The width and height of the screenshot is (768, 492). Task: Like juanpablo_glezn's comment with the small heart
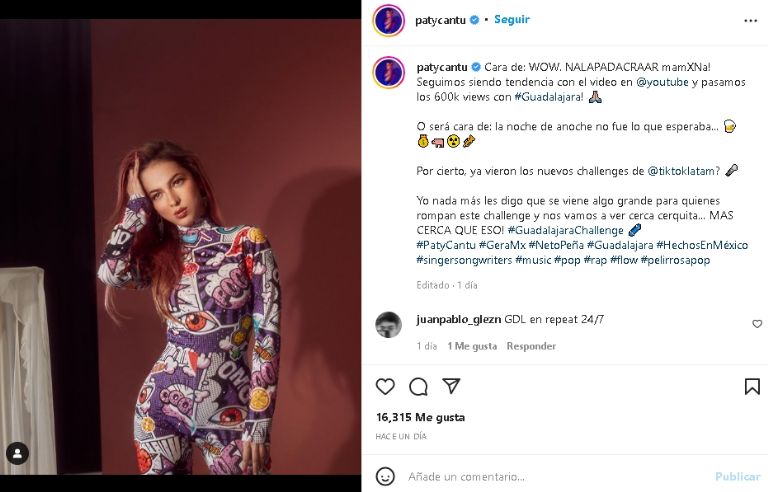pos(757,324)
